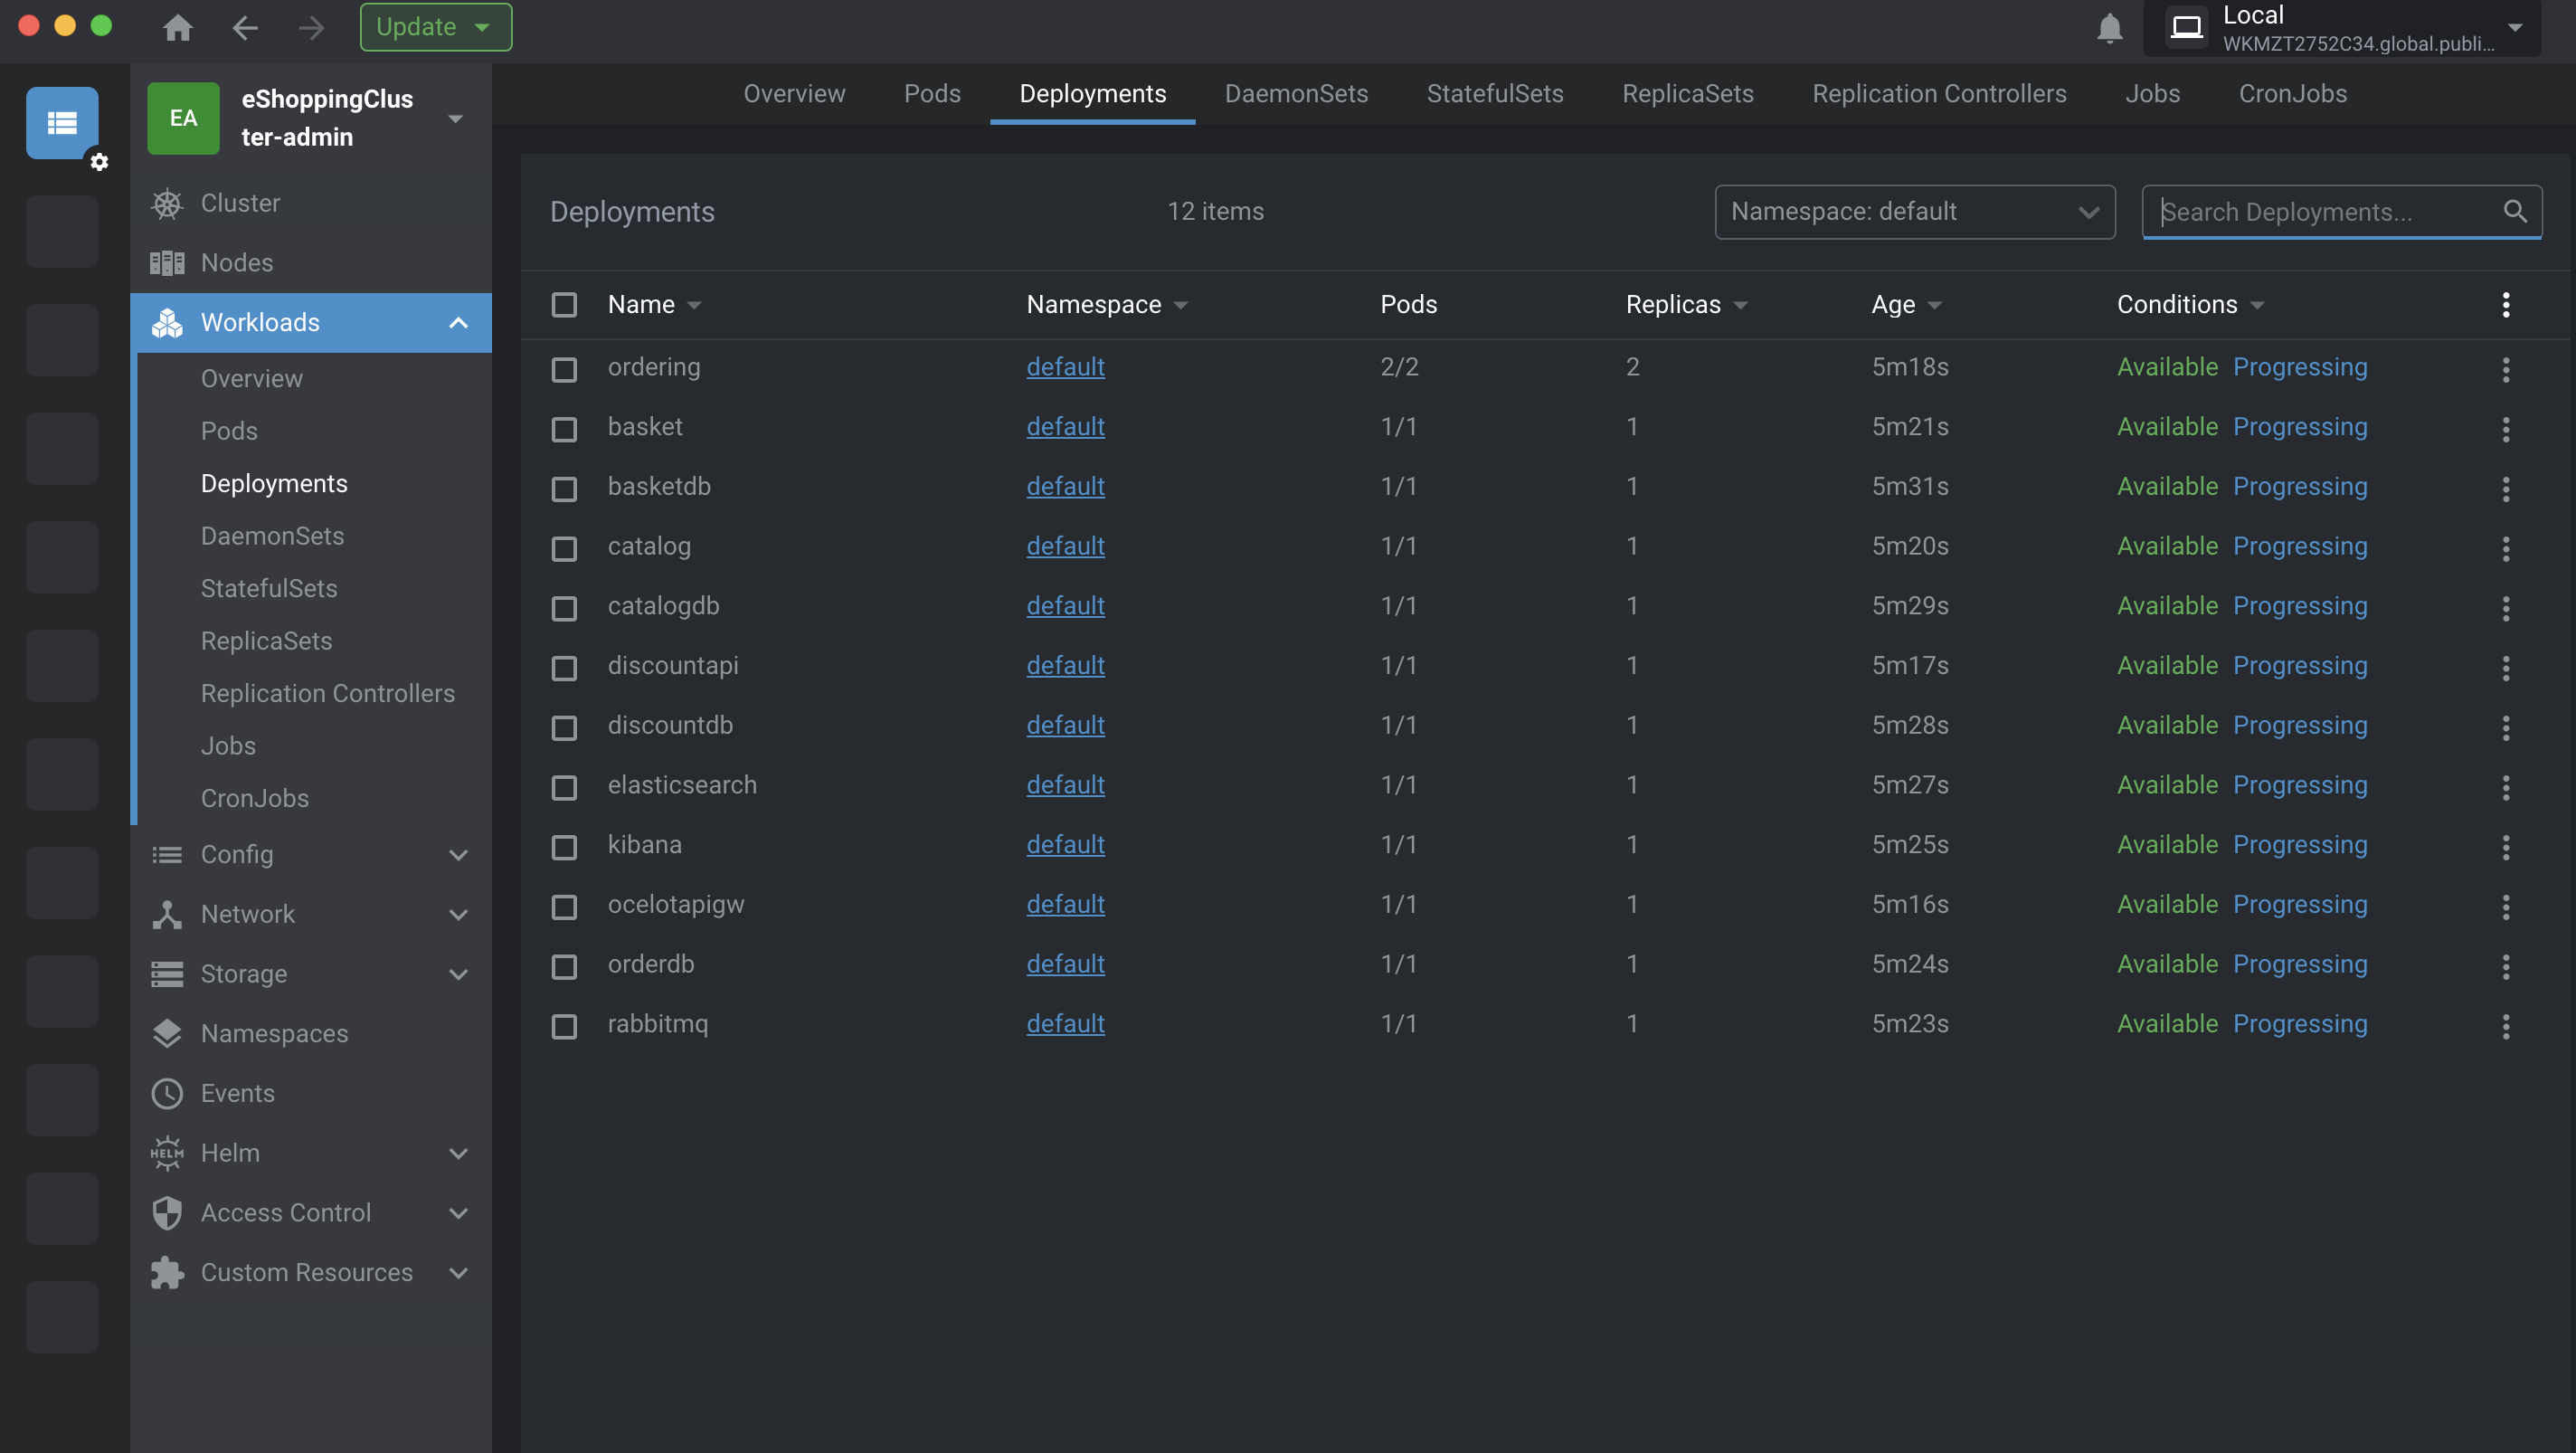2576x1453 pixels.
Task: Open the actions menu for rabbitmq row
Action: point(2505,1026)
